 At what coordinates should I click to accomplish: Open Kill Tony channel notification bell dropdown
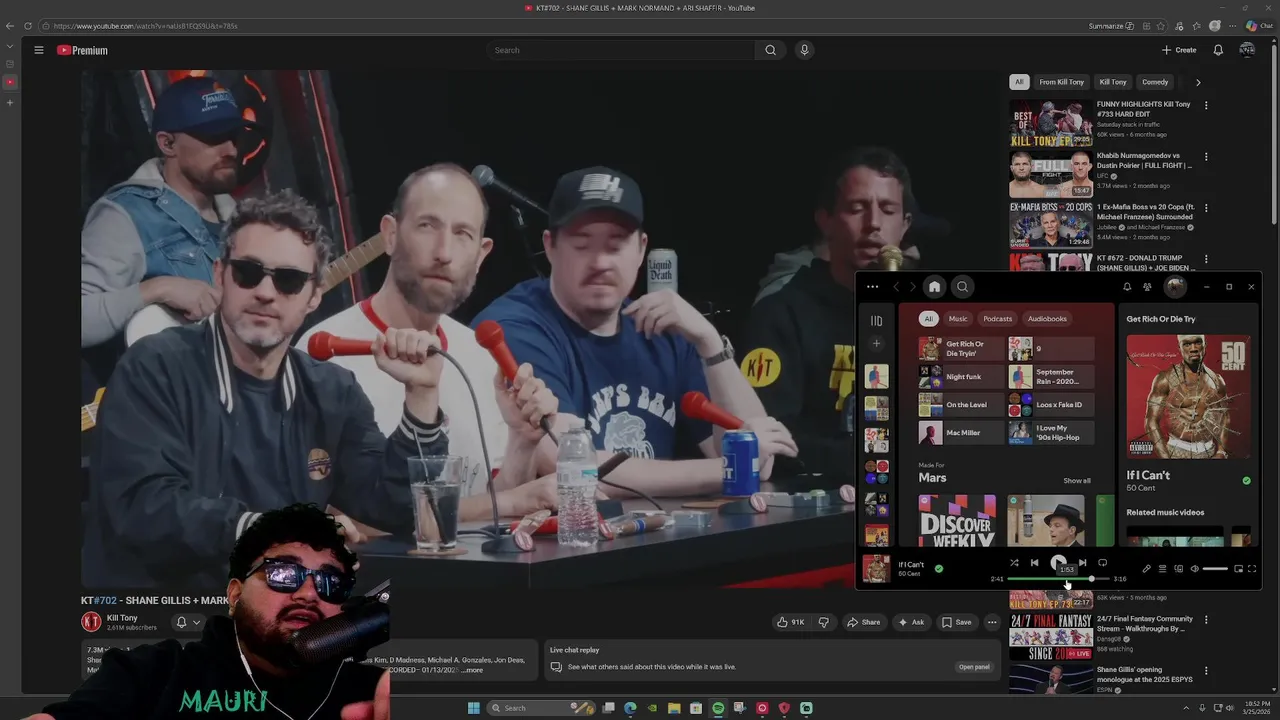[x=187, y=622]
